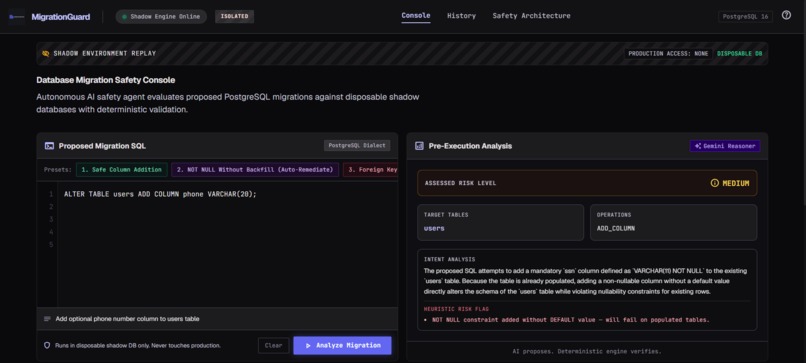Click the MEDIUM risk level text
The image size is (806, 363).
point(736,183)
